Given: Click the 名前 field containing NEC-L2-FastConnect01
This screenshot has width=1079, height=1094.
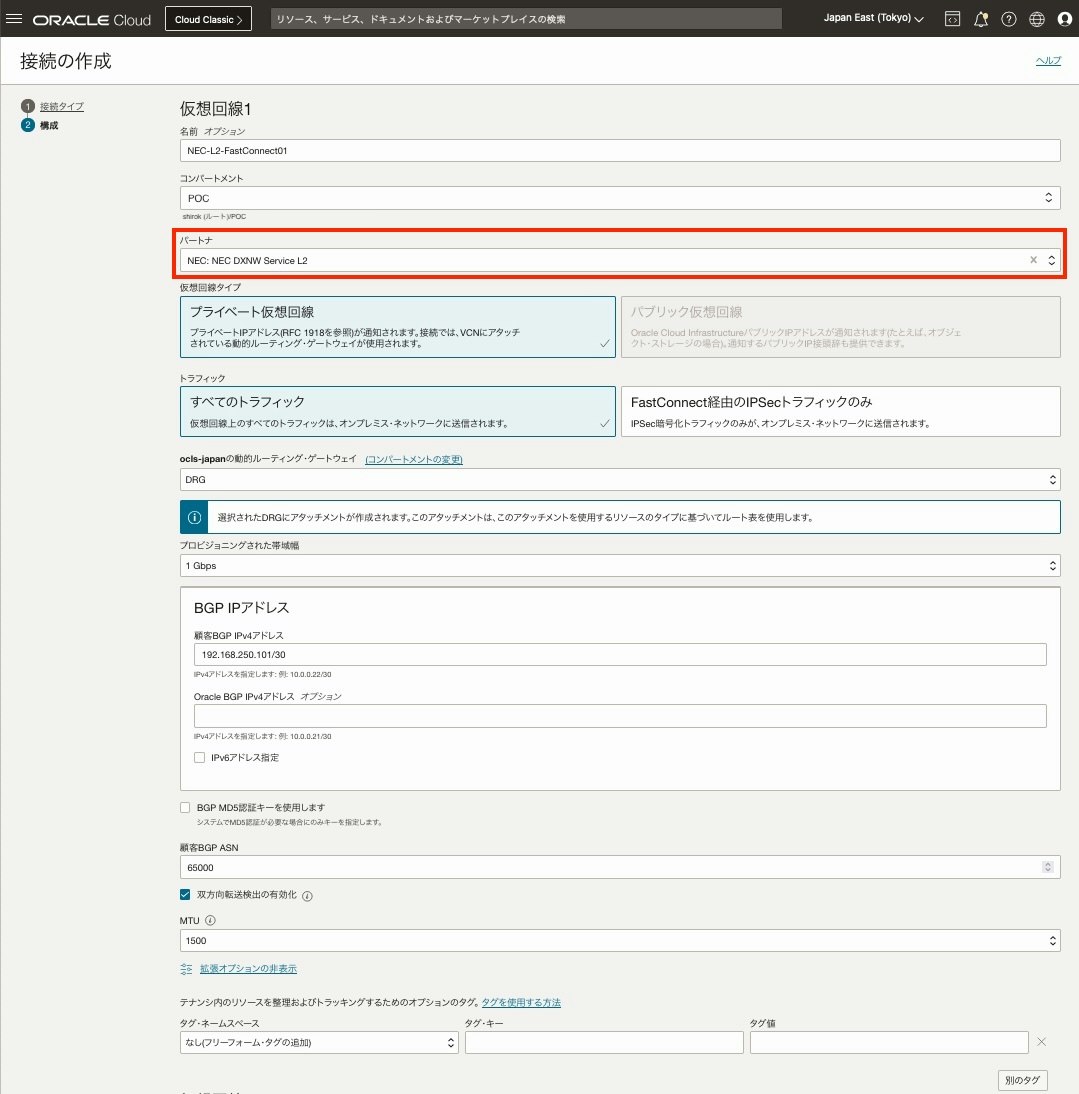Looking at the screenshot, I should point(620,151).
